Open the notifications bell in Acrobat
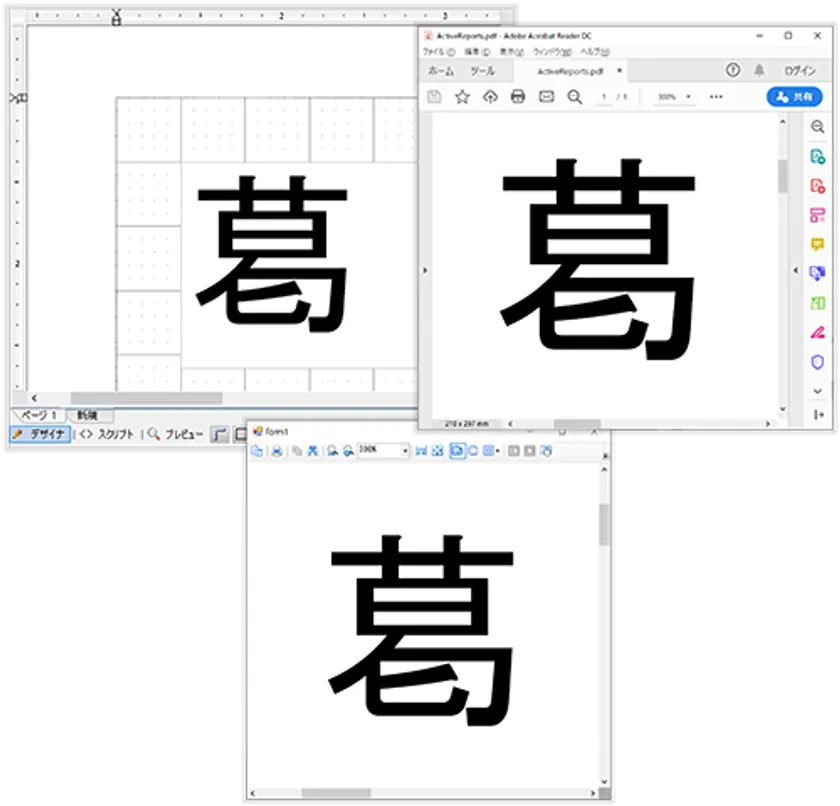Viewport: 840px width, 806px height. pos(759,70)
